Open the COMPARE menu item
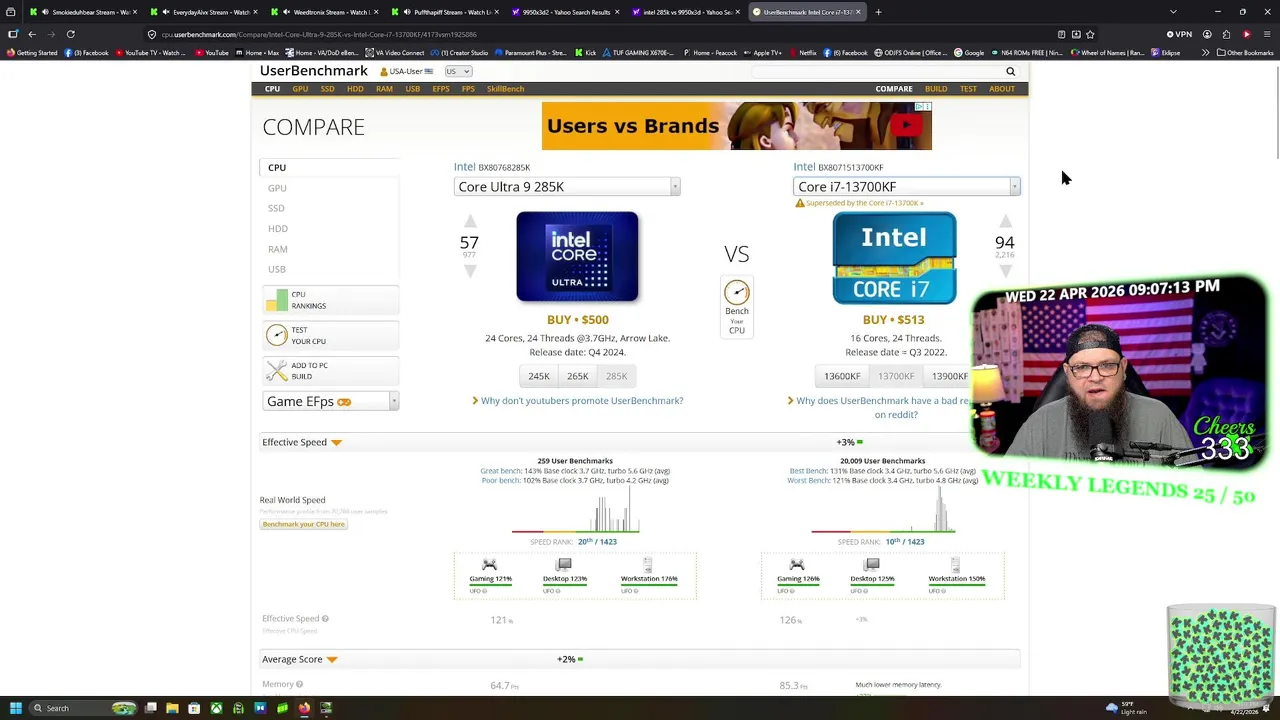 point(894,89)
